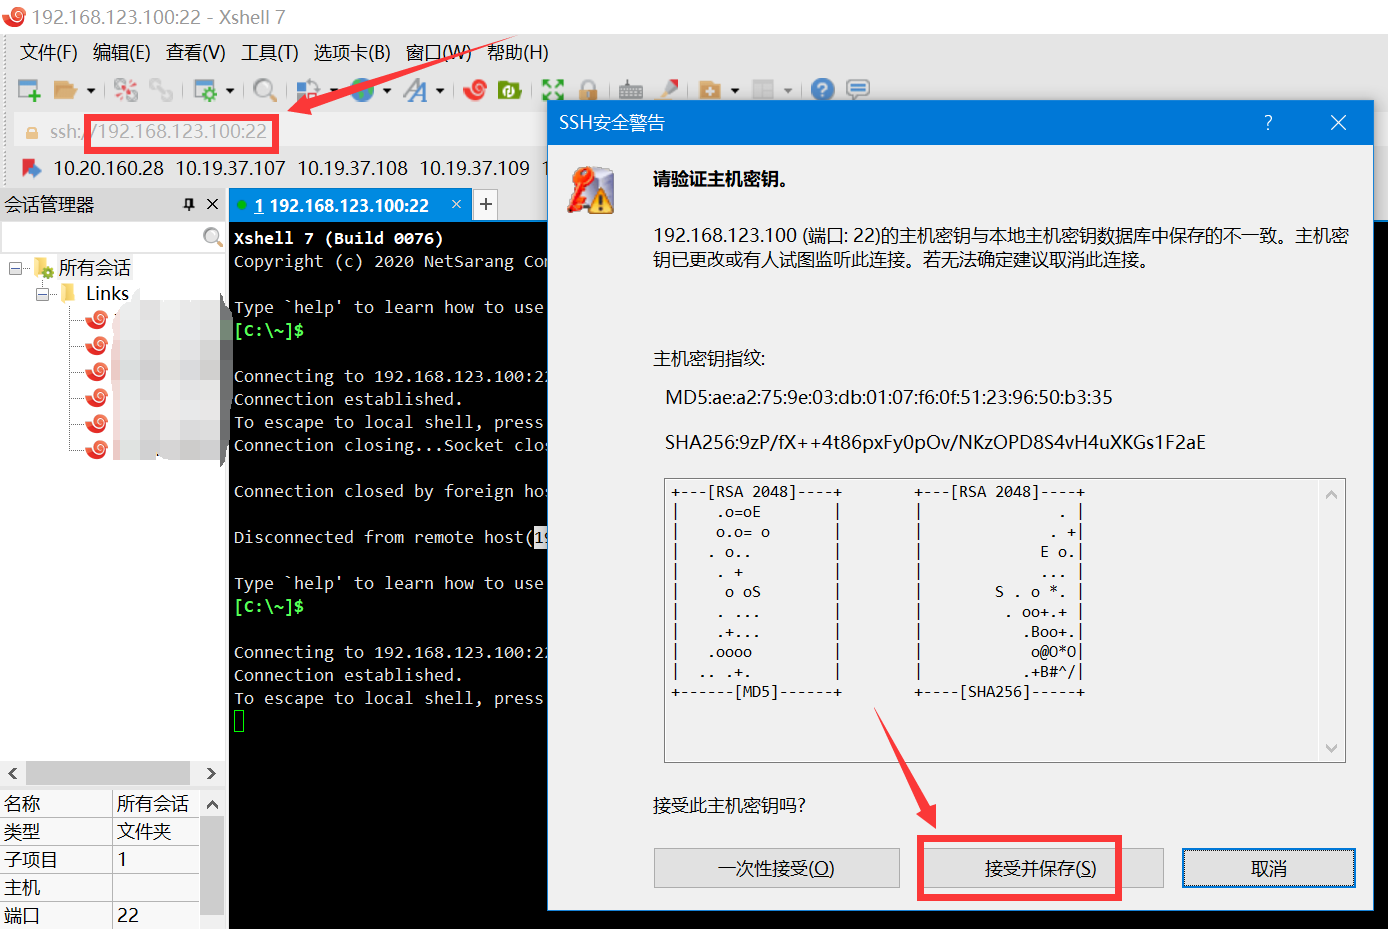Click the keyboard Key Mapping icon
This screenshot has height=929, width=1388.
coord(631,90)
